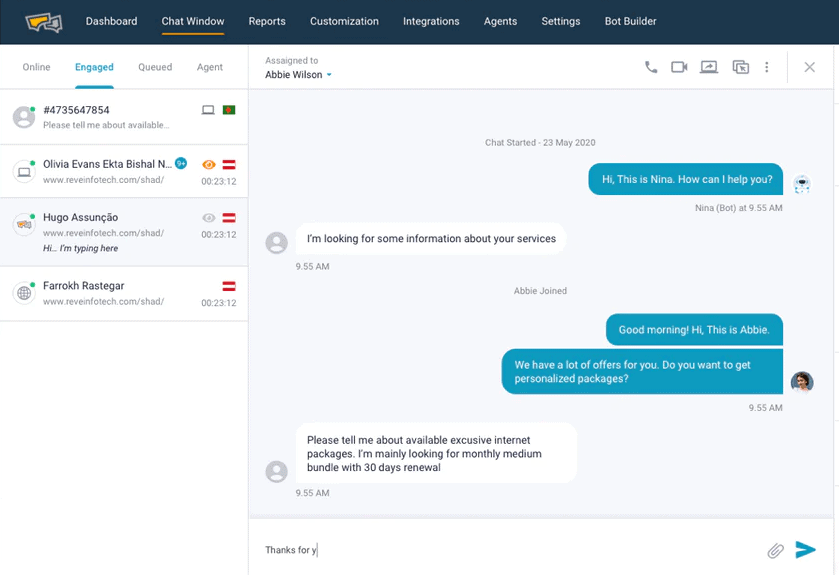Open the Bot Builder menu
The image size is (839, 575).
click(630, 21)
